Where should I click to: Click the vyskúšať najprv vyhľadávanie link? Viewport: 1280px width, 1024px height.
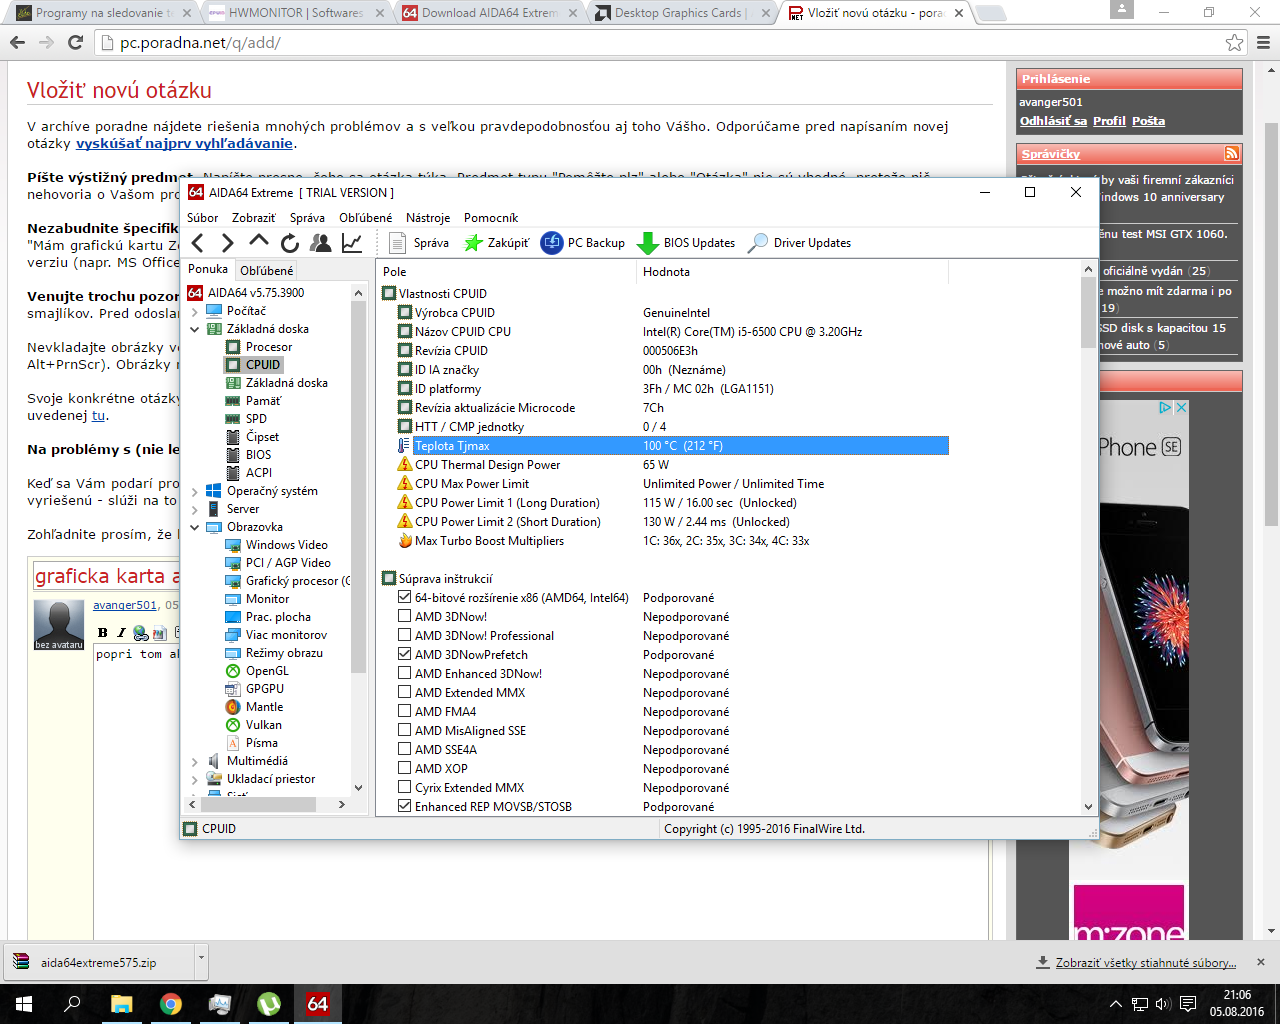coord(184,143)
